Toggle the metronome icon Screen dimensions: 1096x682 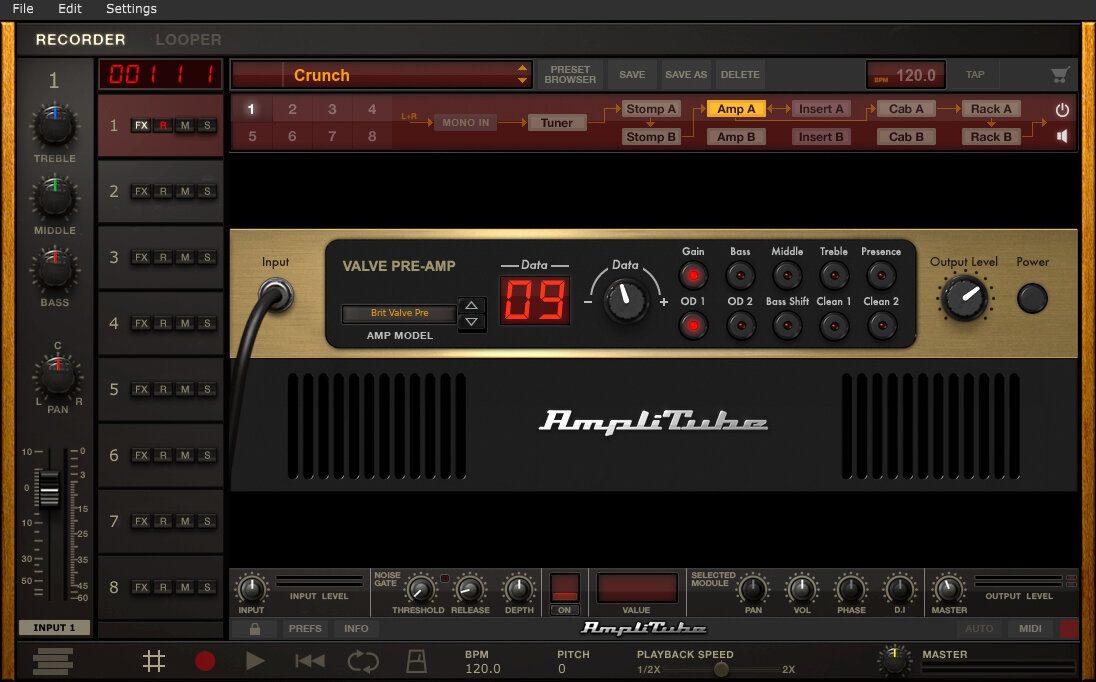pos(416,661)
